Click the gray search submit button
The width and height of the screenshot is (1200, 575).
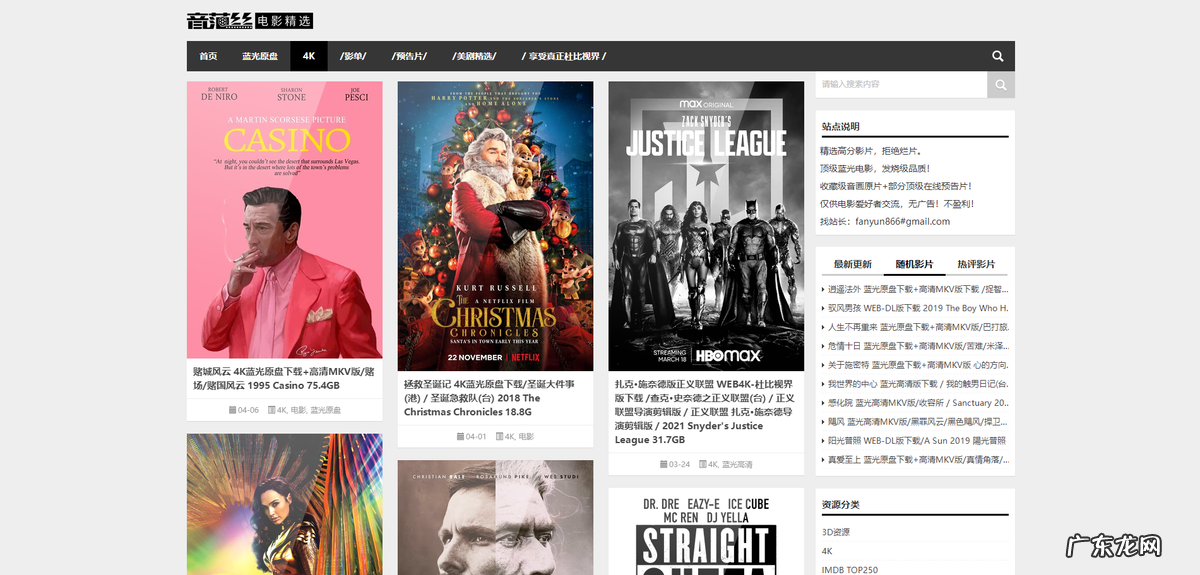click(x=1001, y=85)
